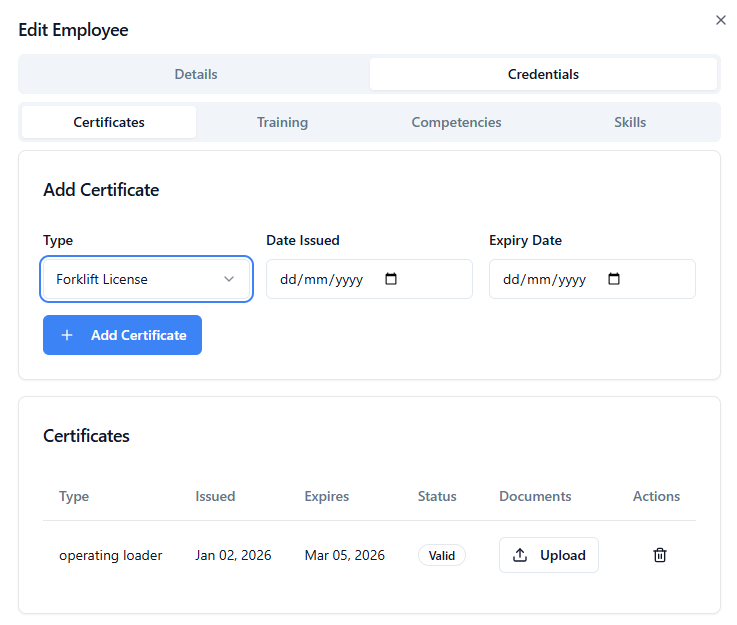The height and width of the screenshot is (625, 737).
Task: Click into the Date Issued text field
Action: [x=320, y=279]
